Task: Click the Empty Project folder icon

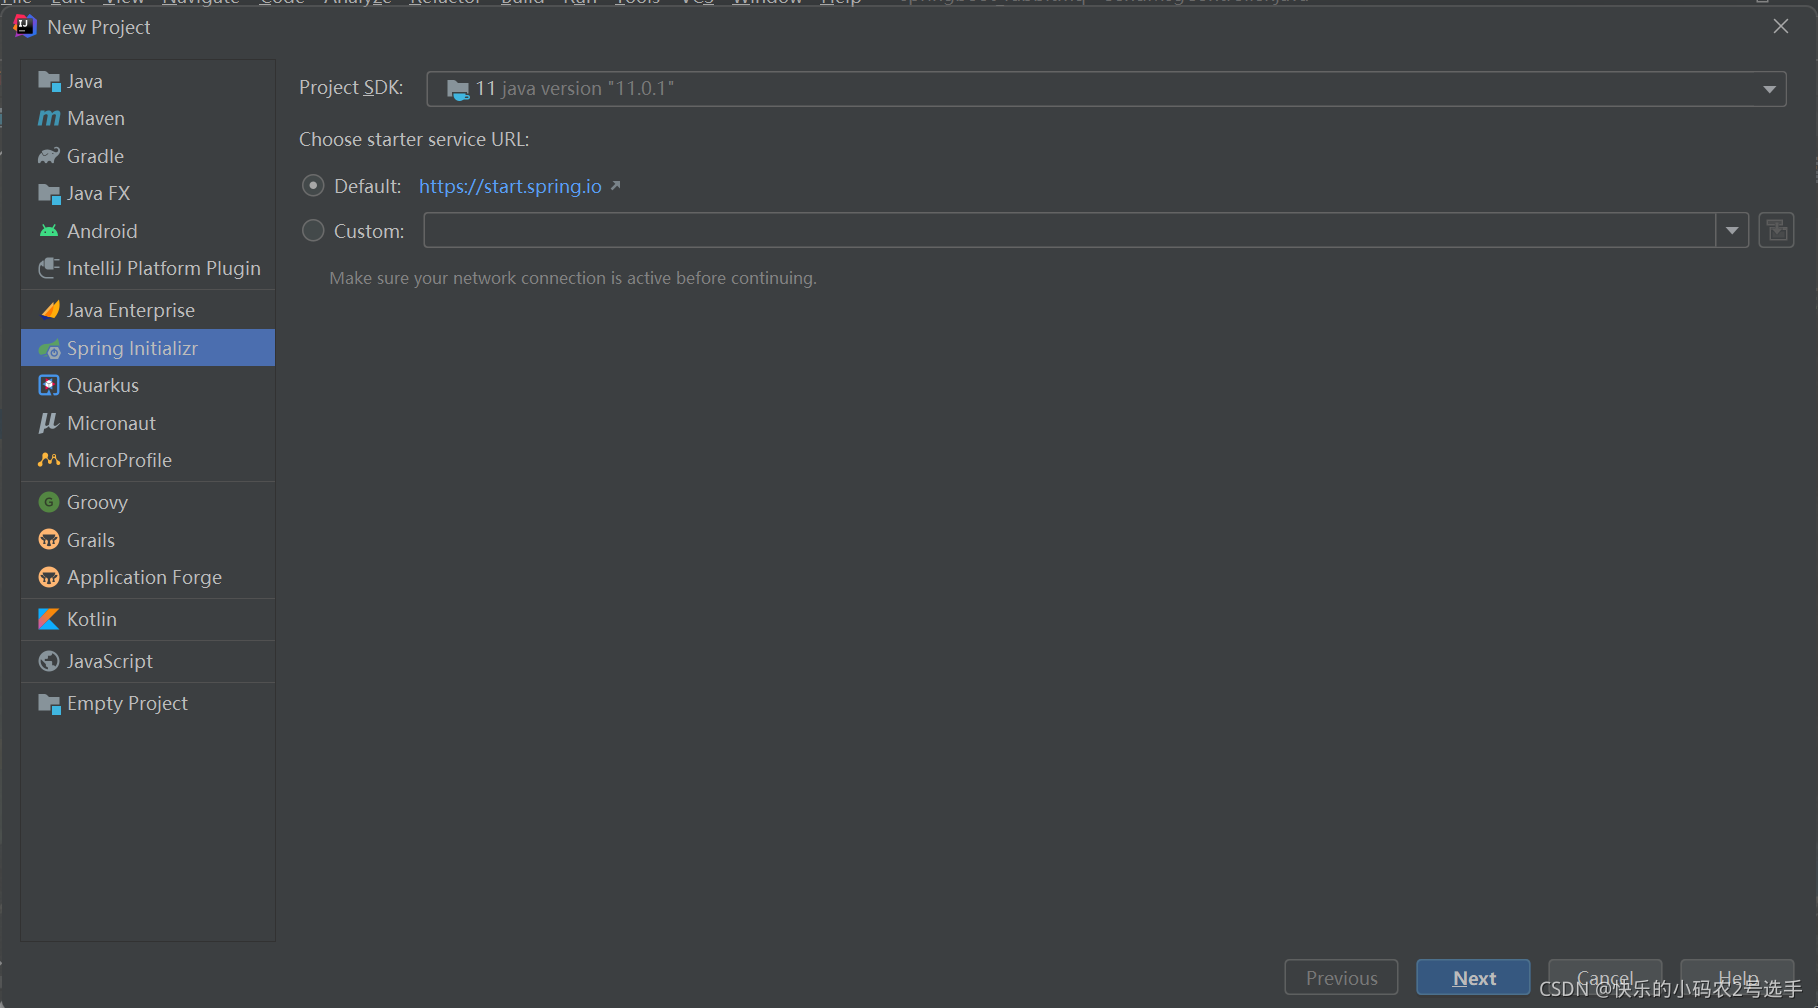Action: click(49, 703)
